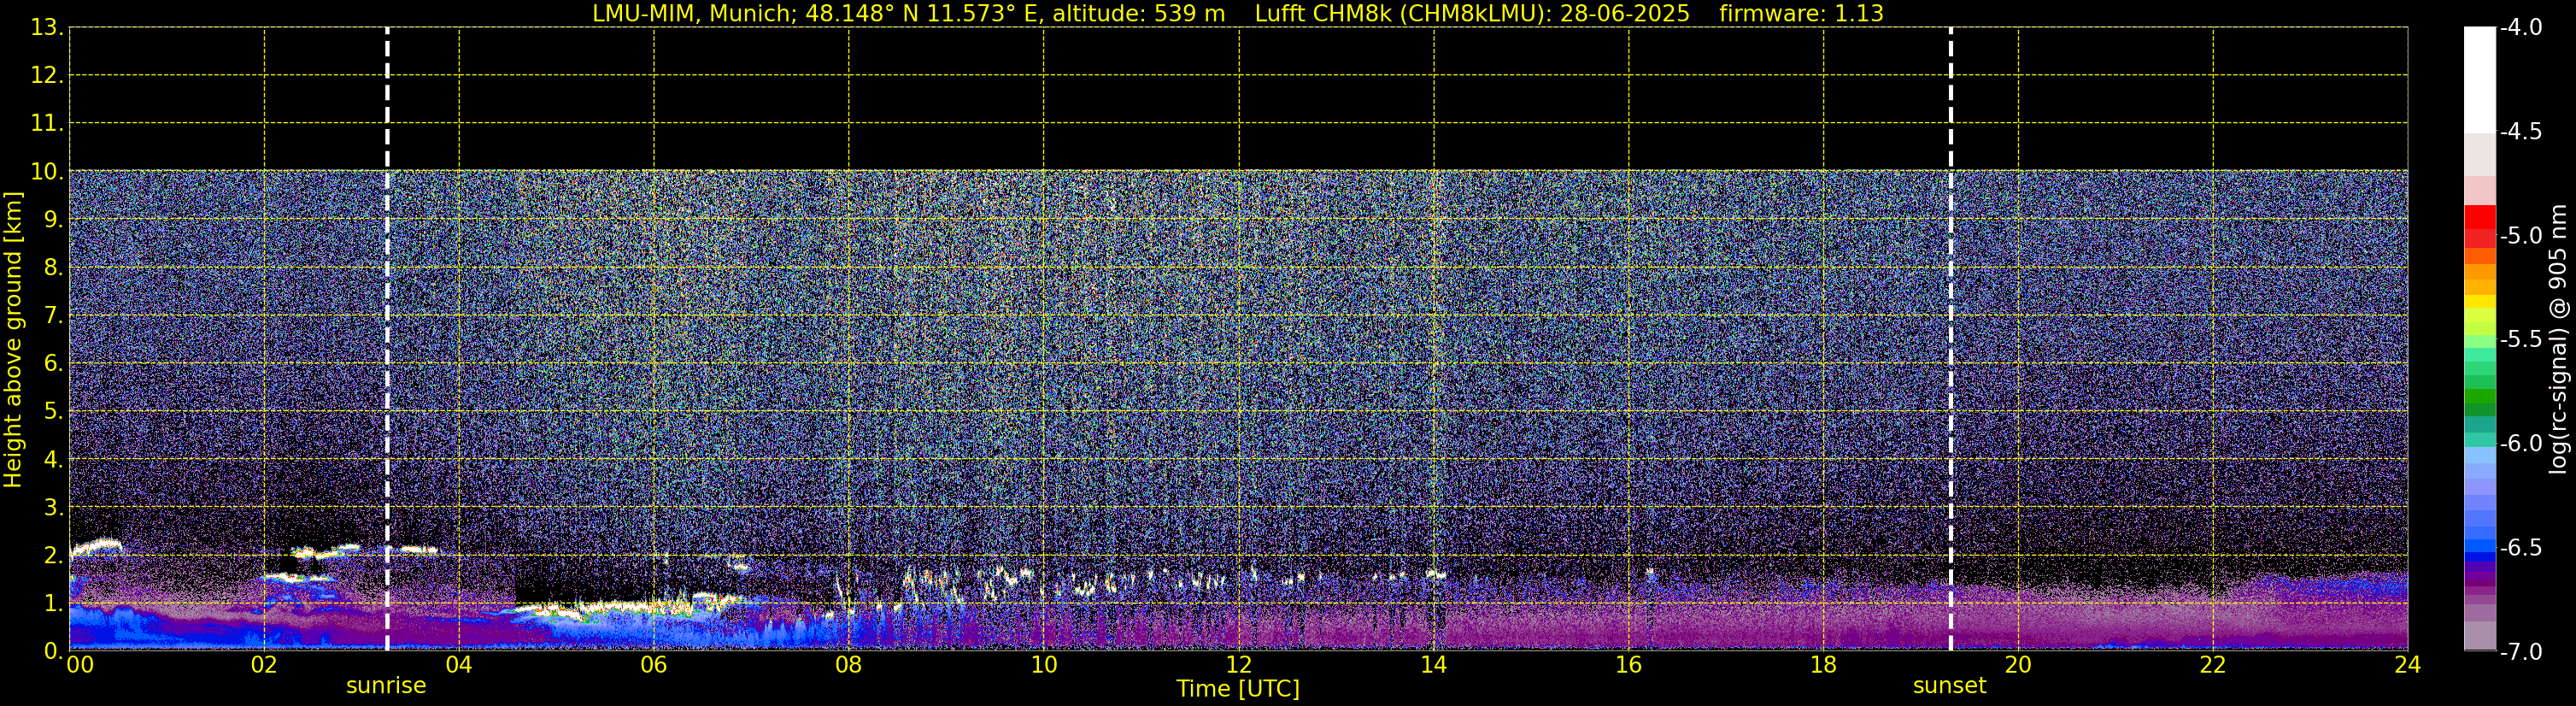Select the '0.' height axis tick label
The width and height of the screenshot is (2576, 706).
click(x=53, y=651)
